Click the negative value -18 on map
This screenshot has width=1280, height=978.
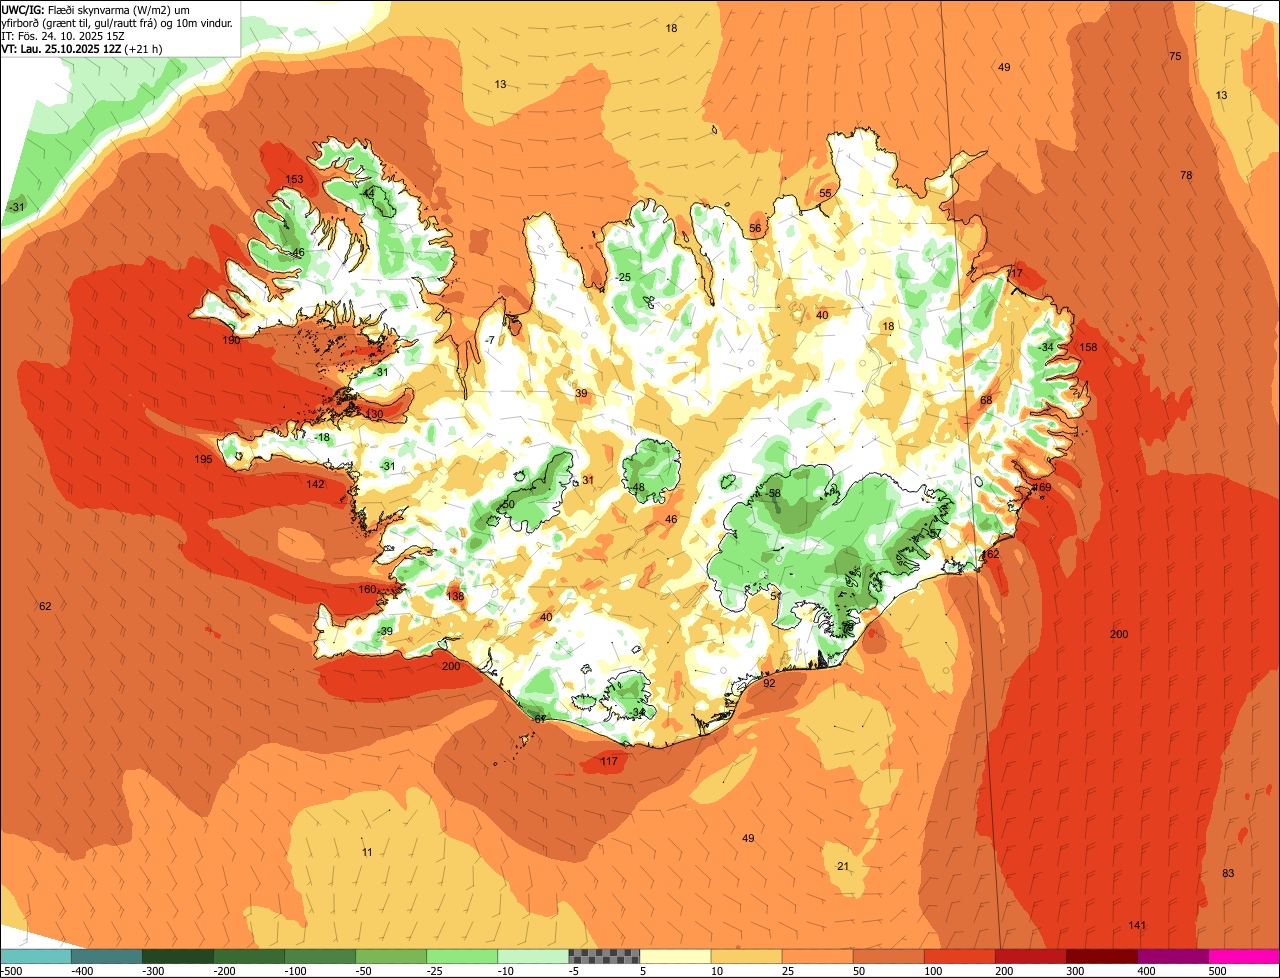pyautogui.click(x=321, y=438)
